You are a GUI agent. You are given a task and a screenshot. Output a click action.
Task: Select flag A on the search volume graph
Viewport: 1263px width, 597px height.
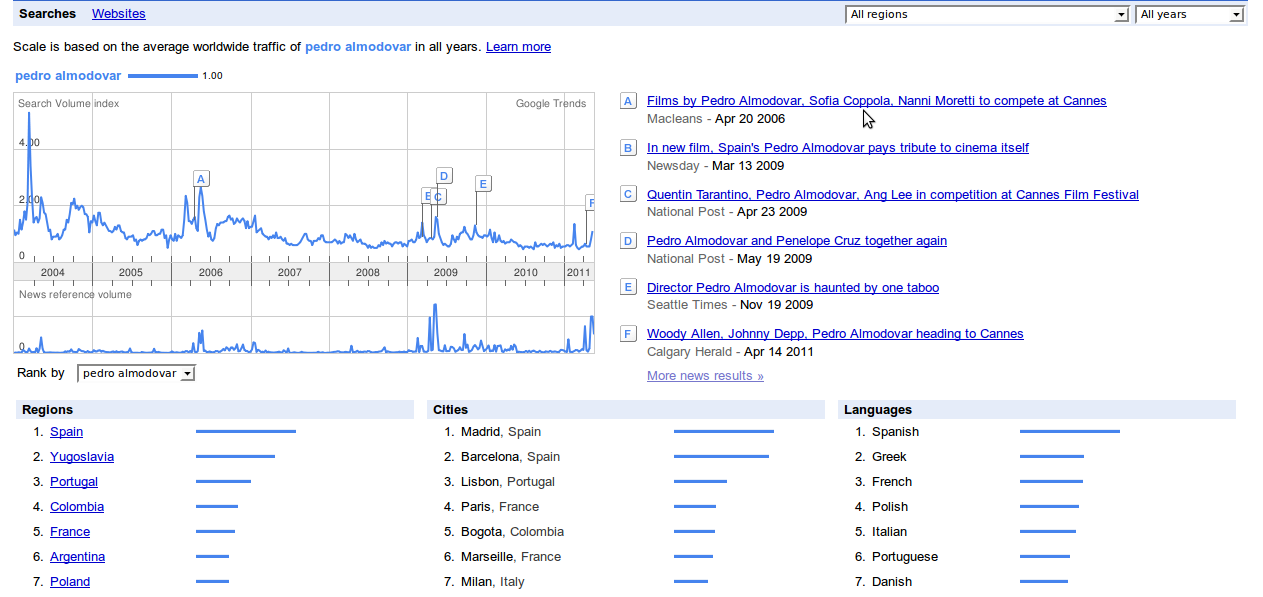pos(201,179)
